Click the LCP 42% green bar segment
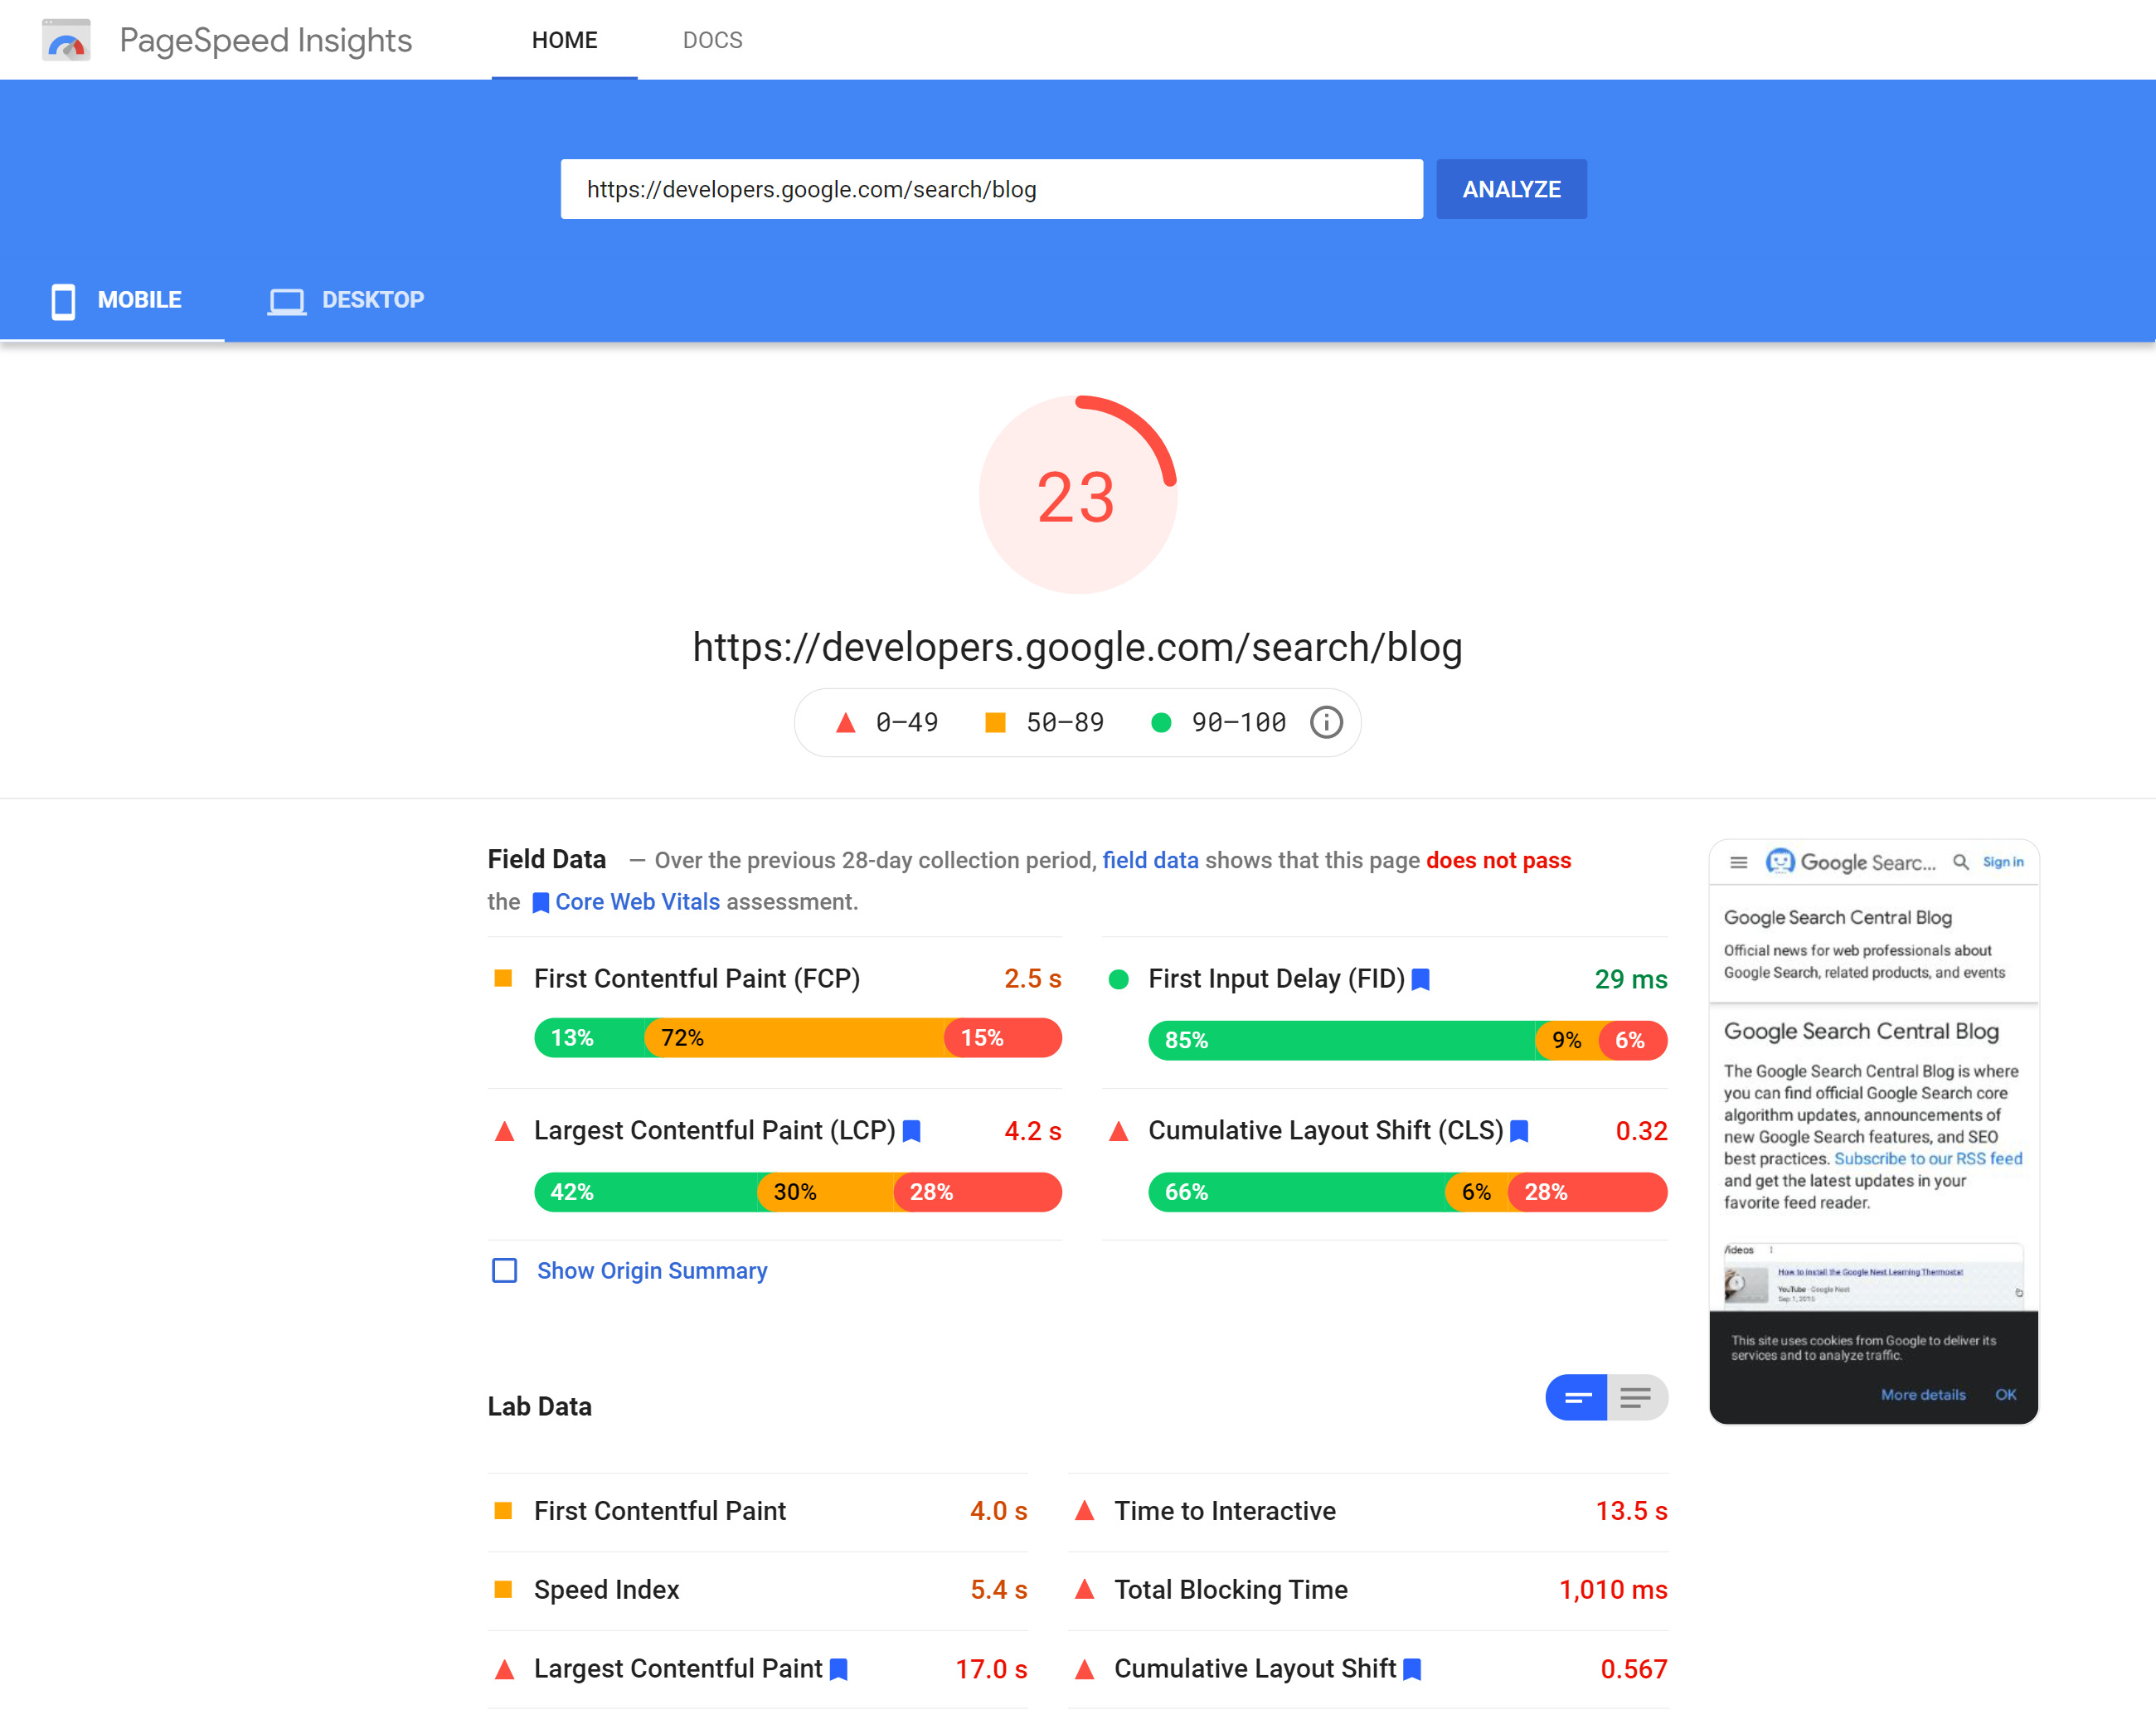The width and height of the screenshot is (2156, 1724). click(647, 1192)
